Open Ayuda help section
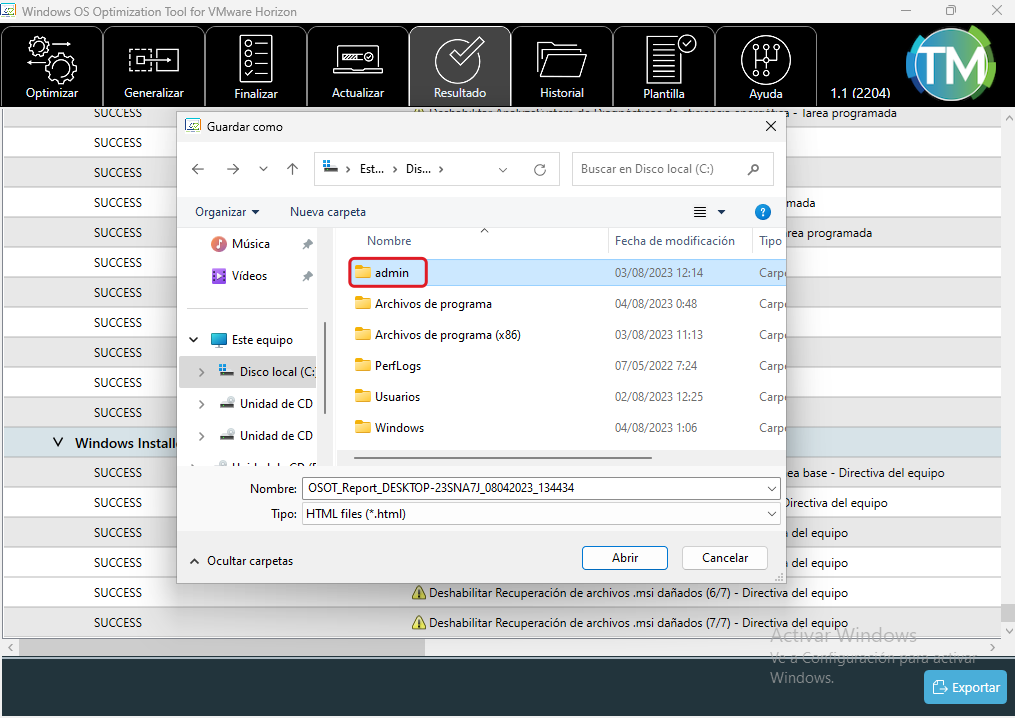This screenshot has width=1015, height=718. click(766, 66)
